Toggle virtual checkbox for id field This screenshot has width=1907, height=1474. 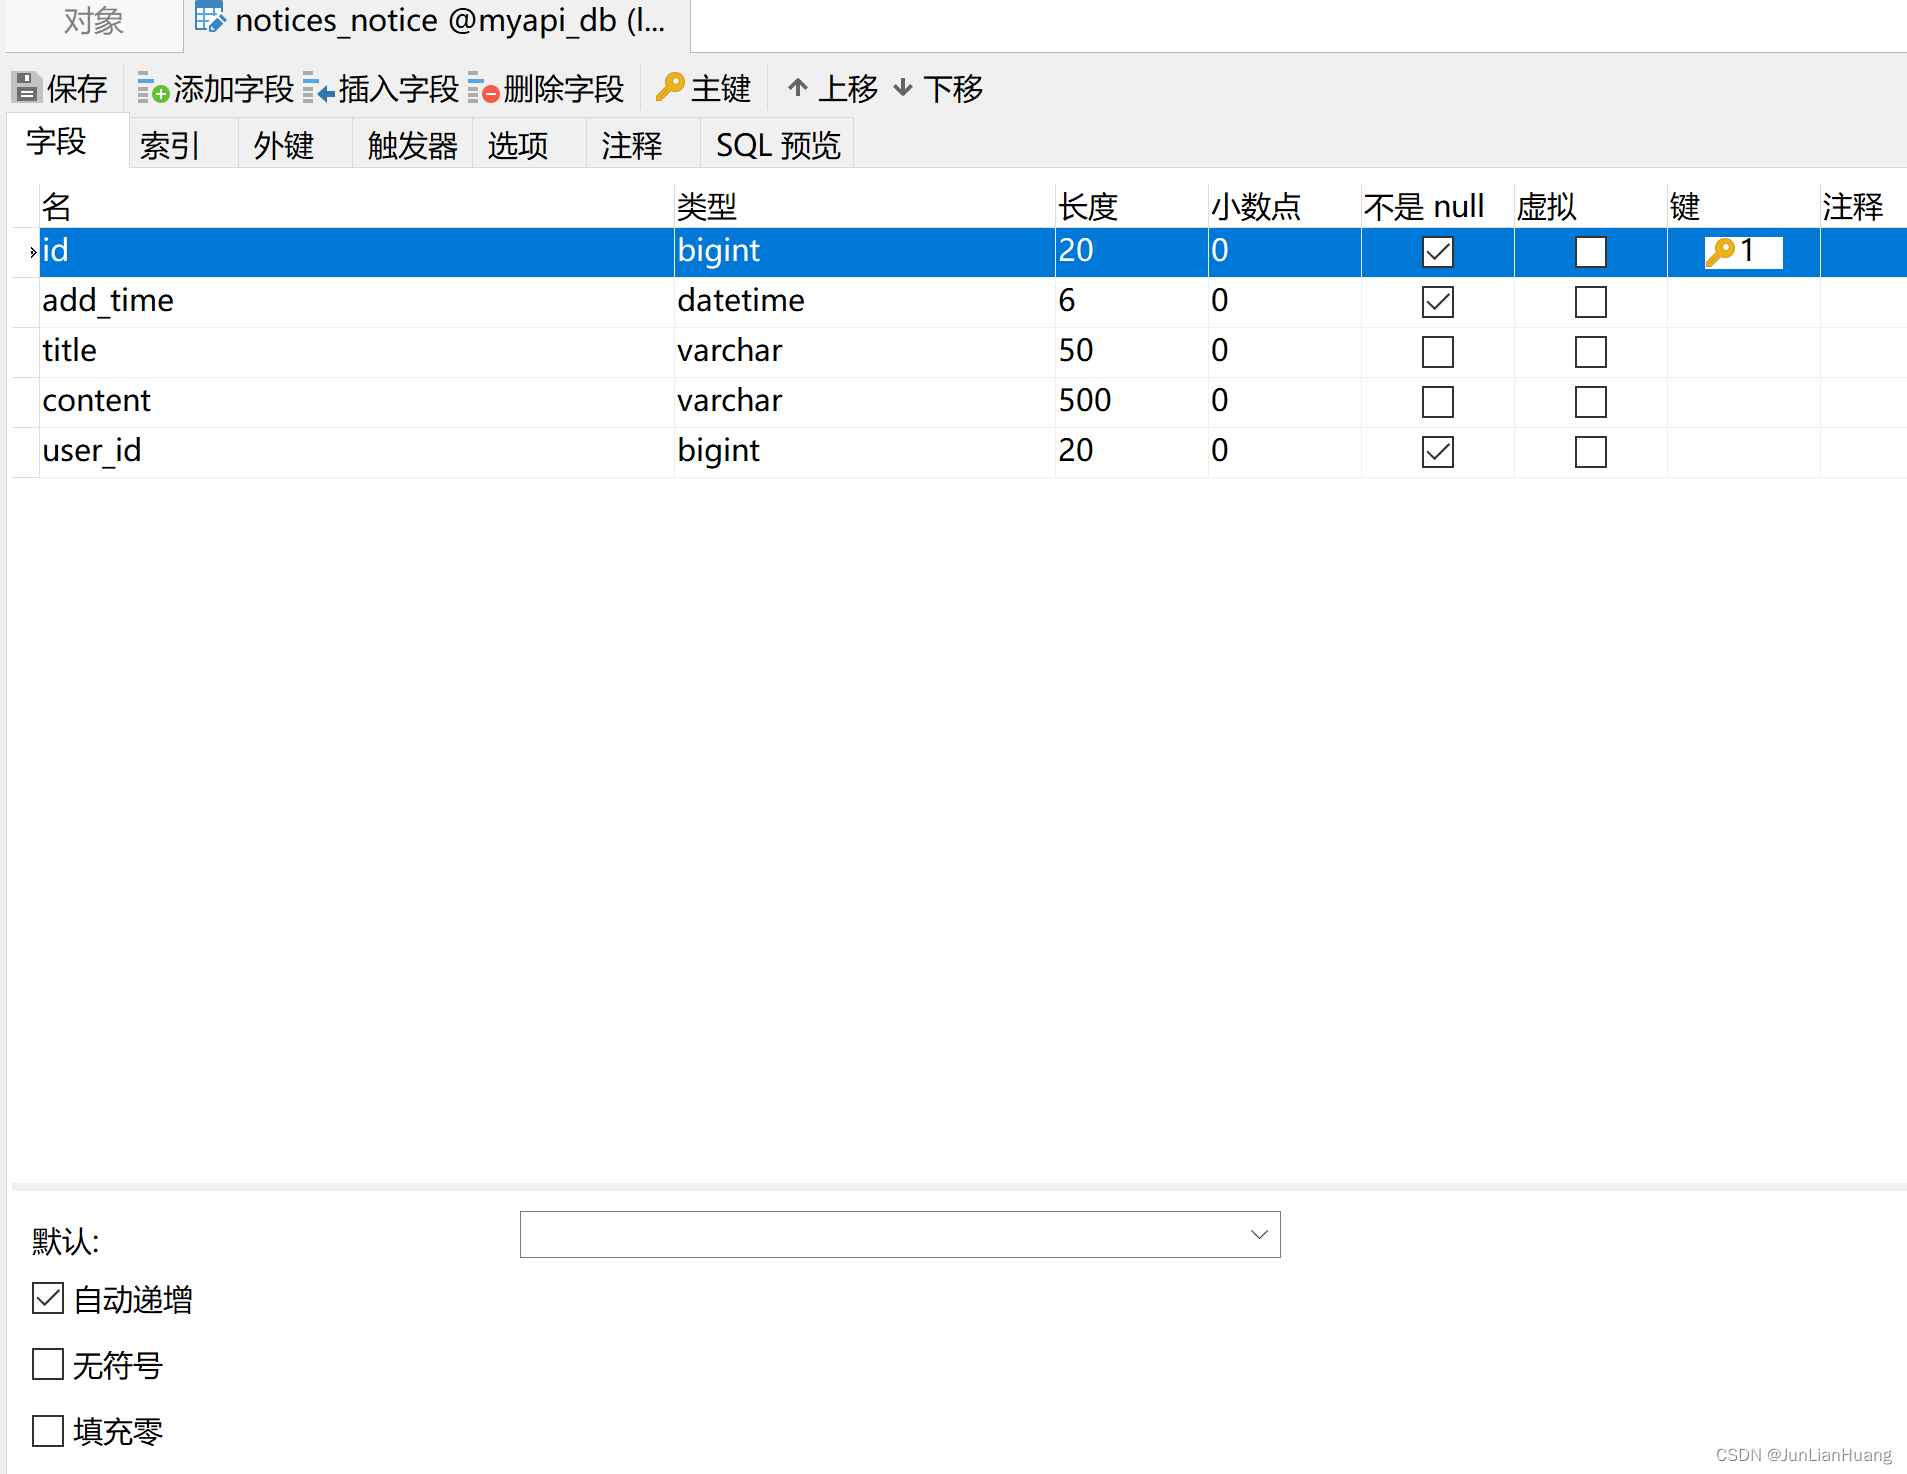click(1590, 252)
